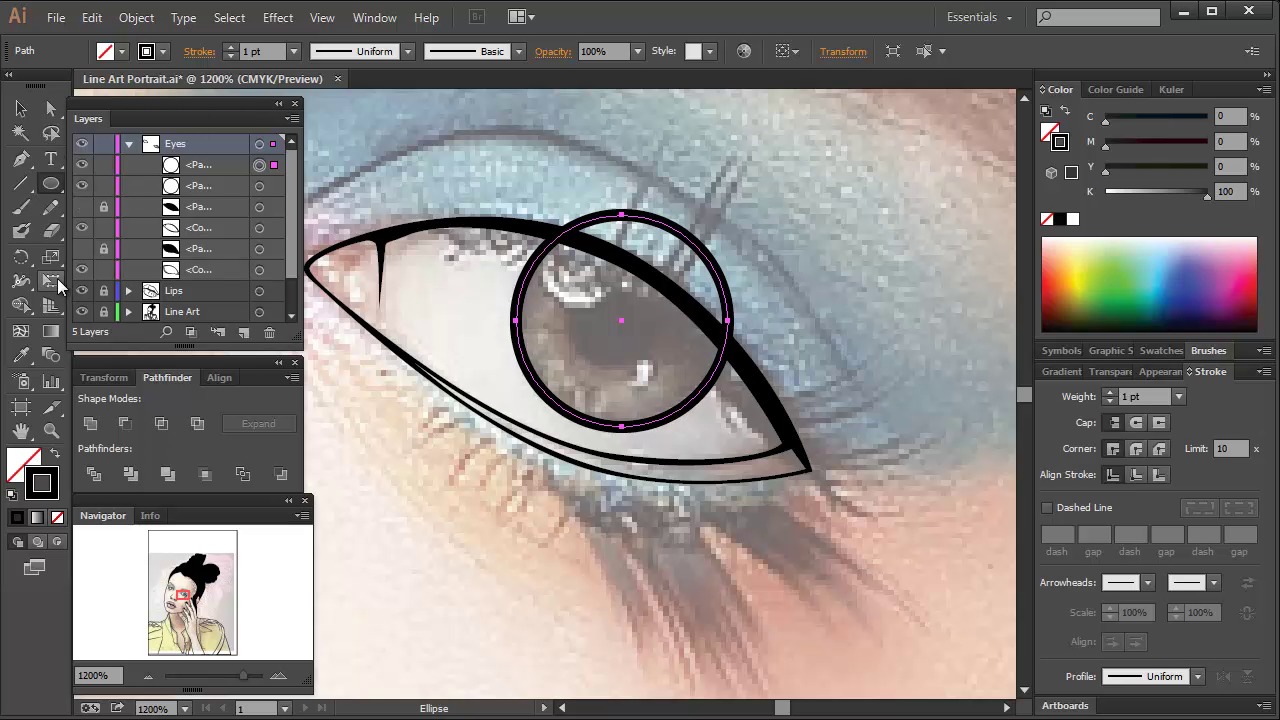The width and height of the screenshot is (1280, 720).
Task: Choose the Round Join corner option
Action: (x=1136, y=449)
